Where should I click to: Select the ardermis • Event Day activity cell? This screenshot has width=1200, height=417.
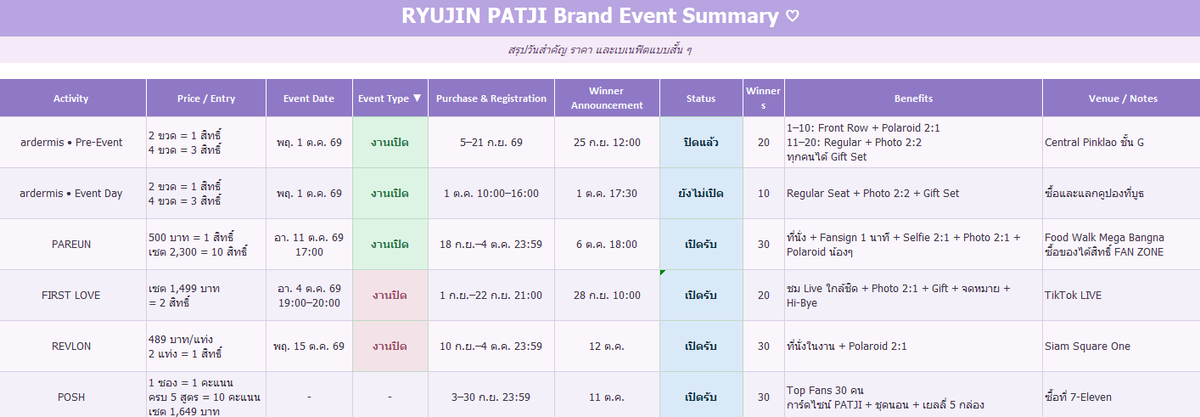pyautogui.click(x=72, y=193)
